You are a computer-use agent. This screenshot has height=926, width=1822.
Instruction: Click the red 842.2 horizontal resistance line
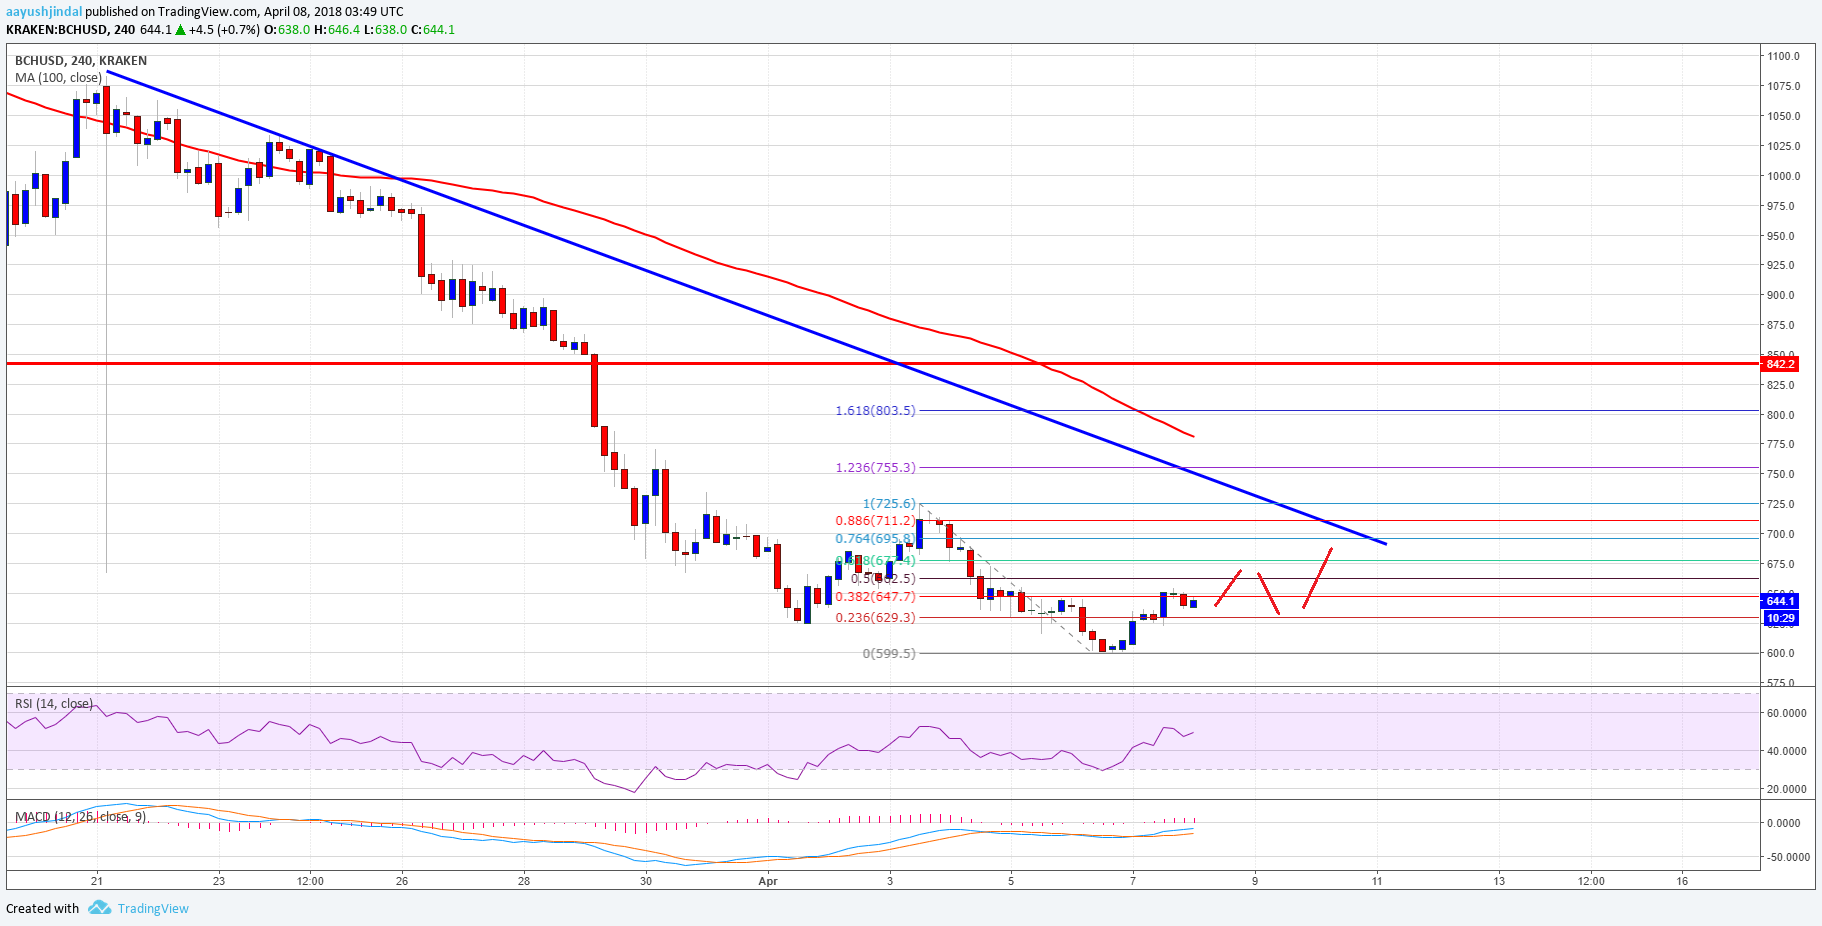coord(400,363)
